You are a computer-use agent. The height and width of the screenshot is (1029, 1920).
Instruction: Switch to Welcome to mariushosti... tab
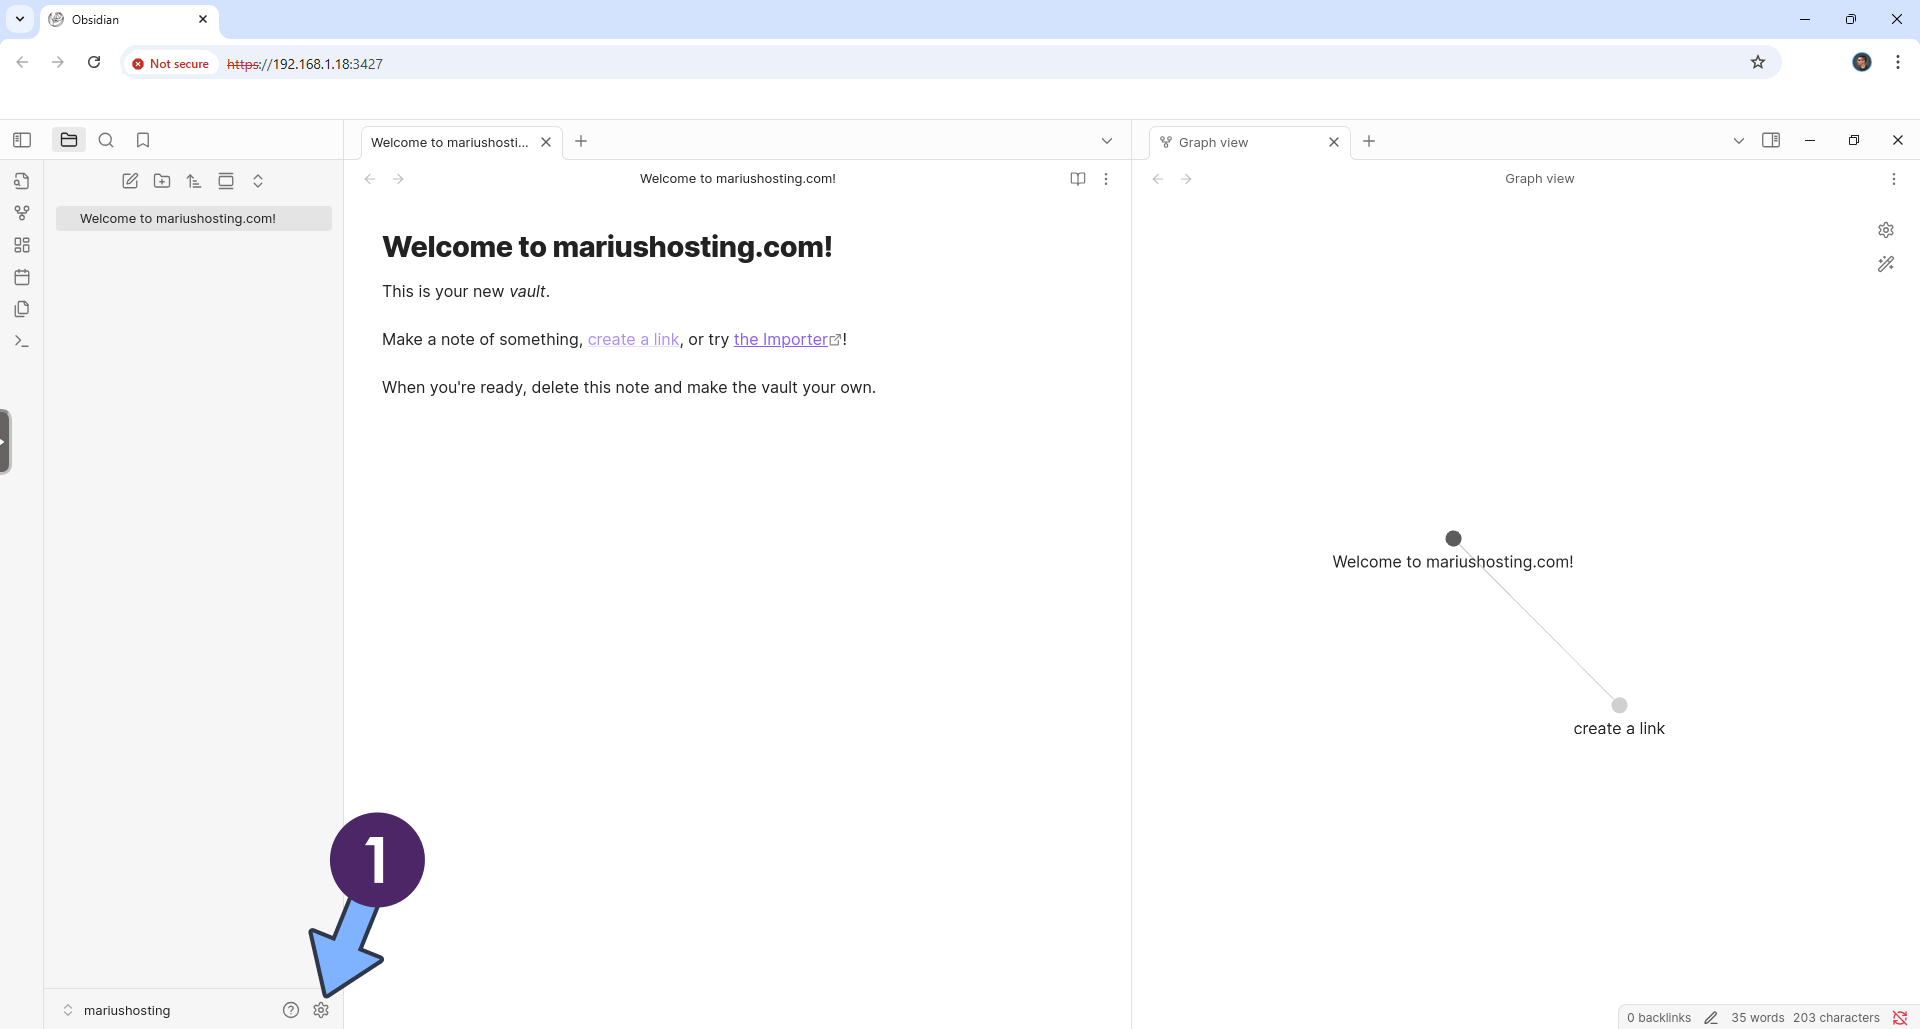tap(450, 142)
